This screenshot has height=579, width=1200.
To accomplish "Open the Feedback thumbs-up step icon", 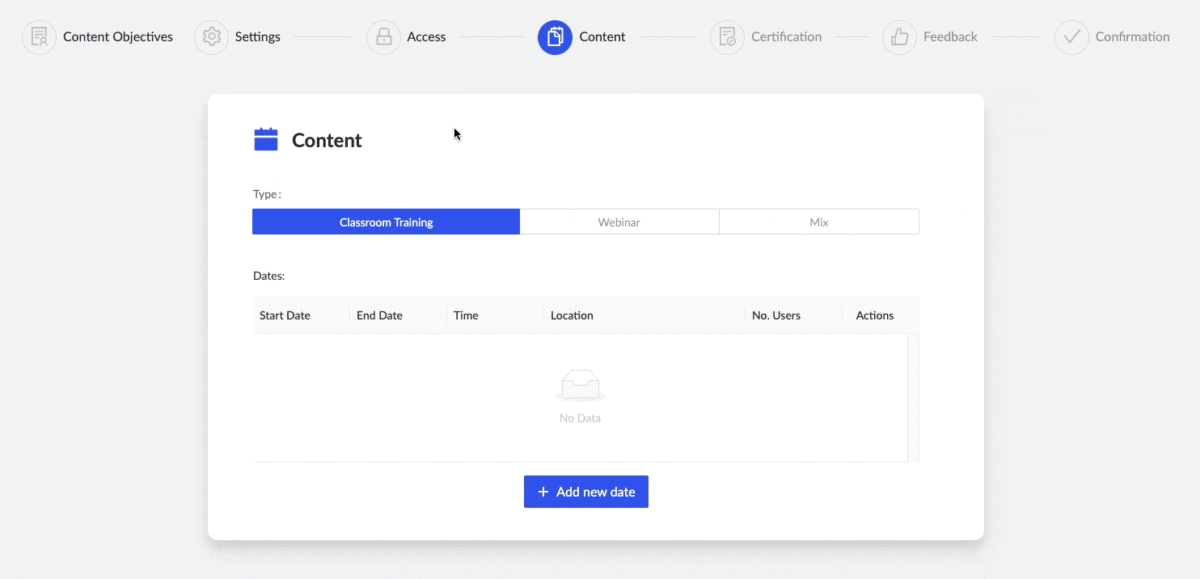I will 898,36.
